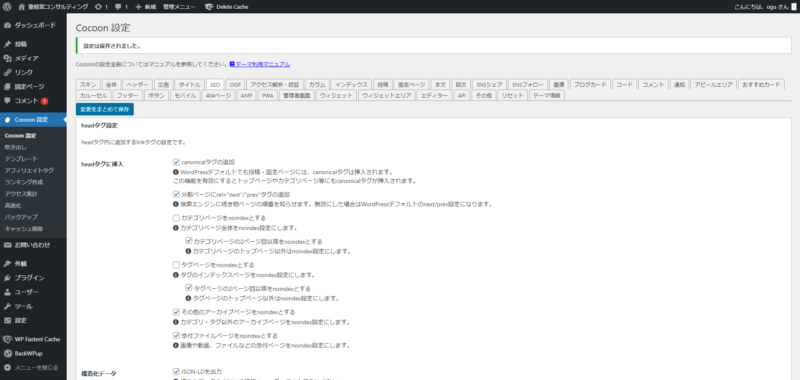The height and width of the screenshot is (380, 800).
Task: Open the お問い合わせ sidebar item
Action: tap(33, 245)
